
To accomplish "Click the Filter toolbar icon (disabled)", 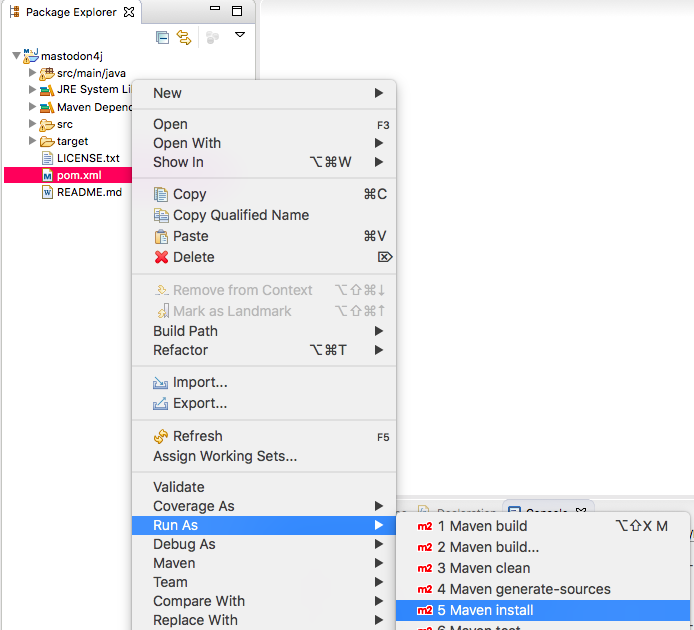I will pos(212,38).
